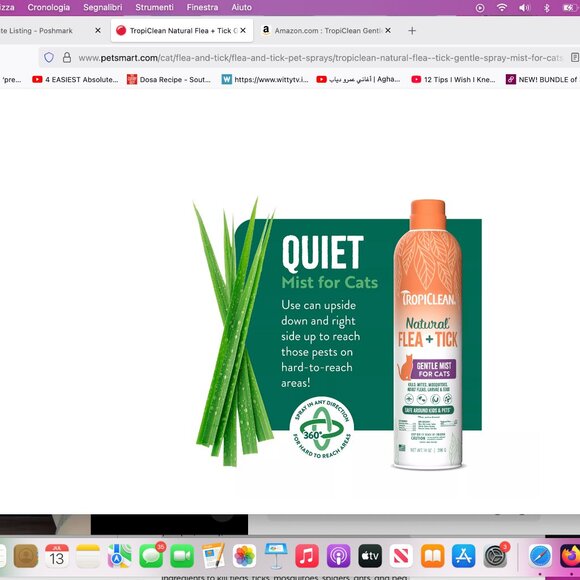
Task: Open the 'NEW! BUNDLE of' bookmark
Action: click(x=542, y=80)
